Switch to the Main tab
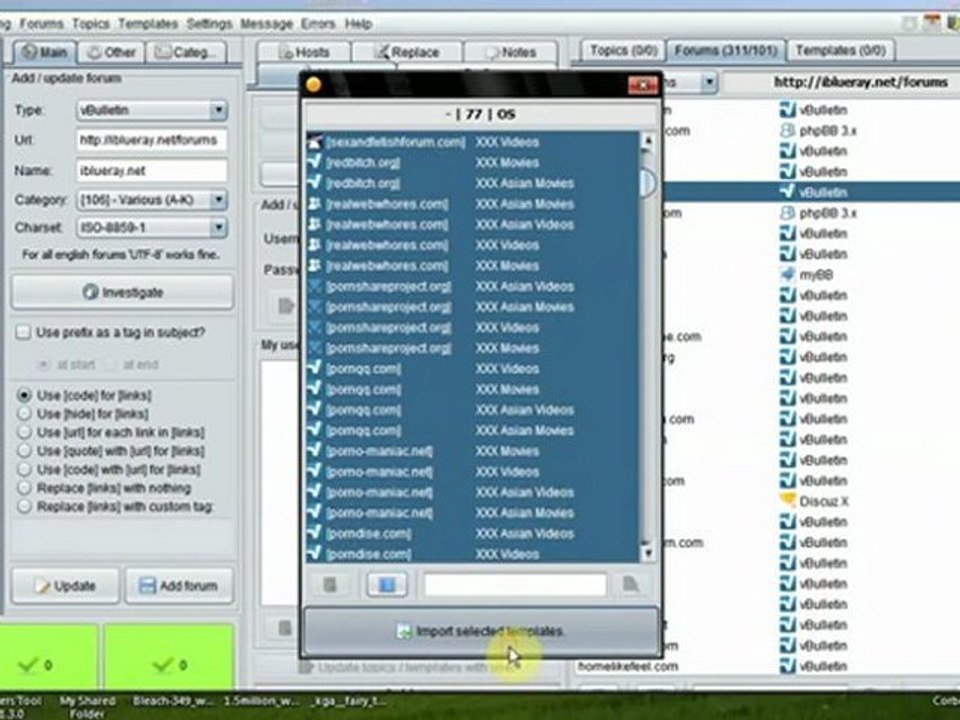The height and width of the screenshot is (720, 960). [44, 52]
